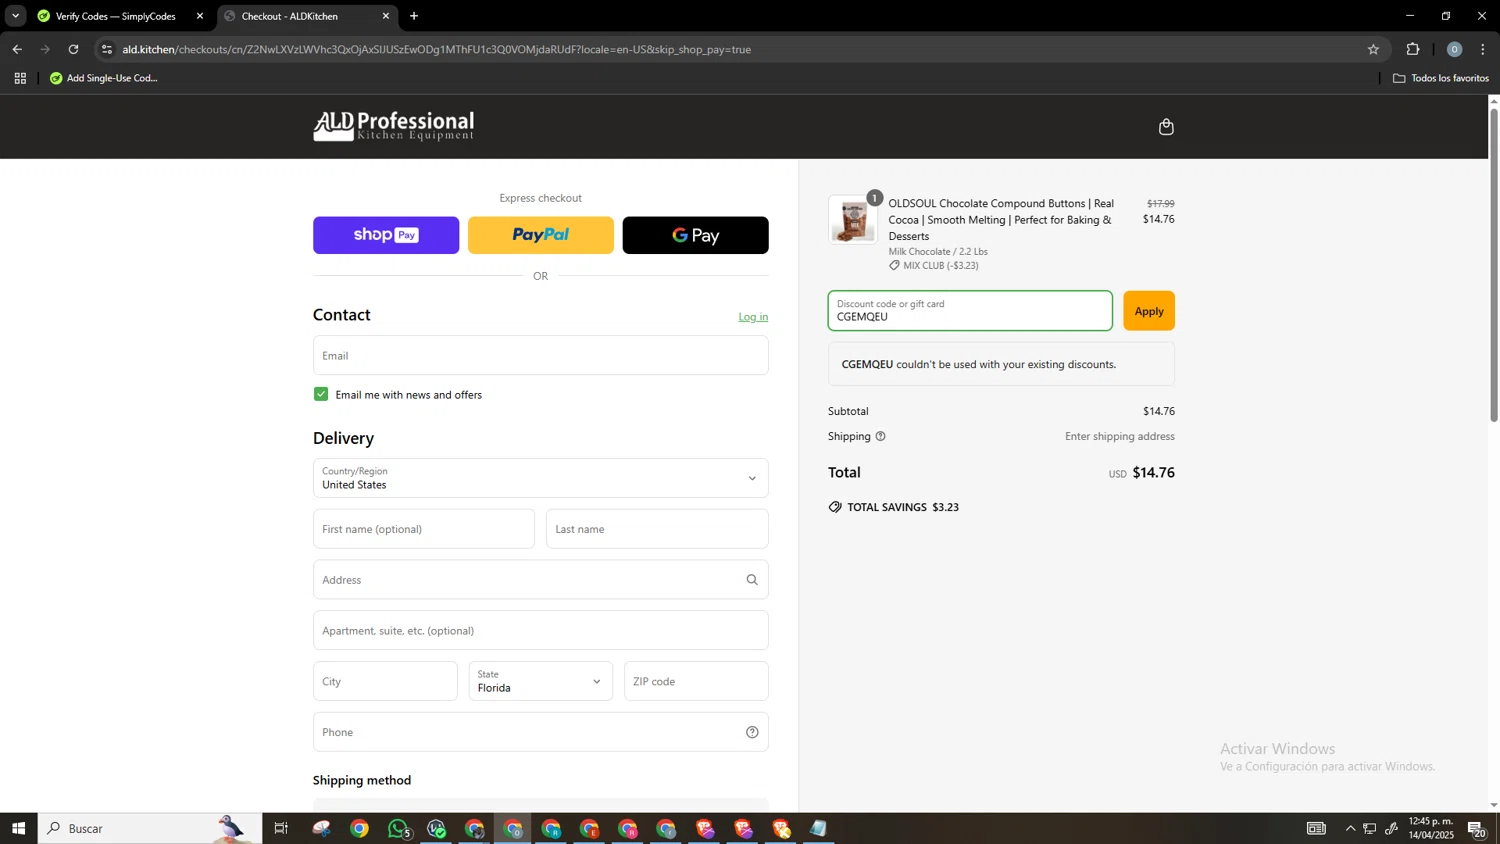1500x844 pixels.
Task: Open the Chrome three-dot menu
Action: pos(1484,49)
